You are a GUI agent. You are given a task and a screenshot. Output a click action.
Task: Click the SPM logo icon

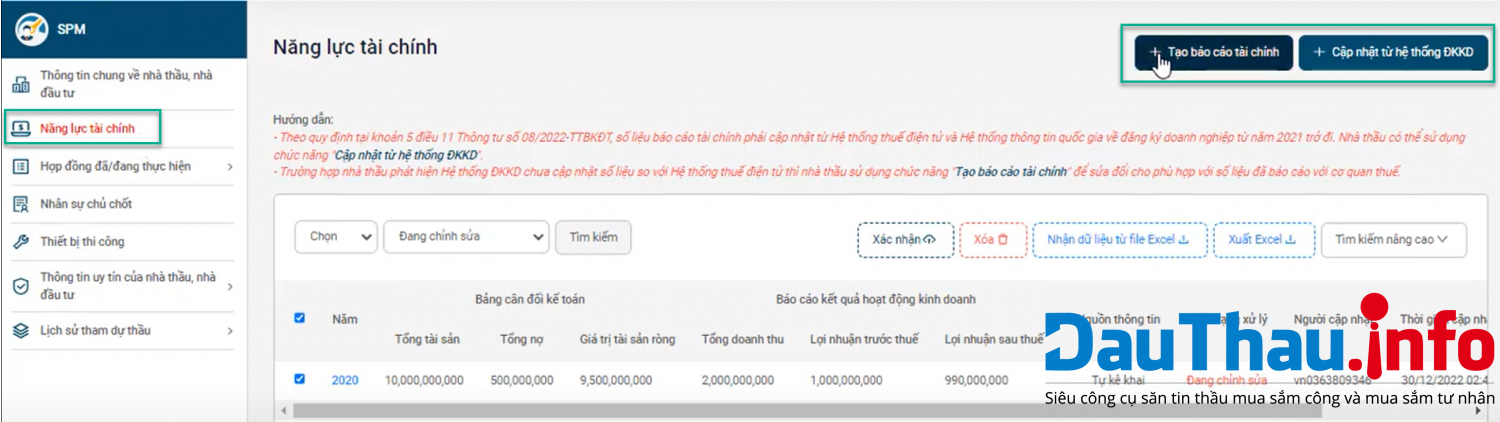31,29
